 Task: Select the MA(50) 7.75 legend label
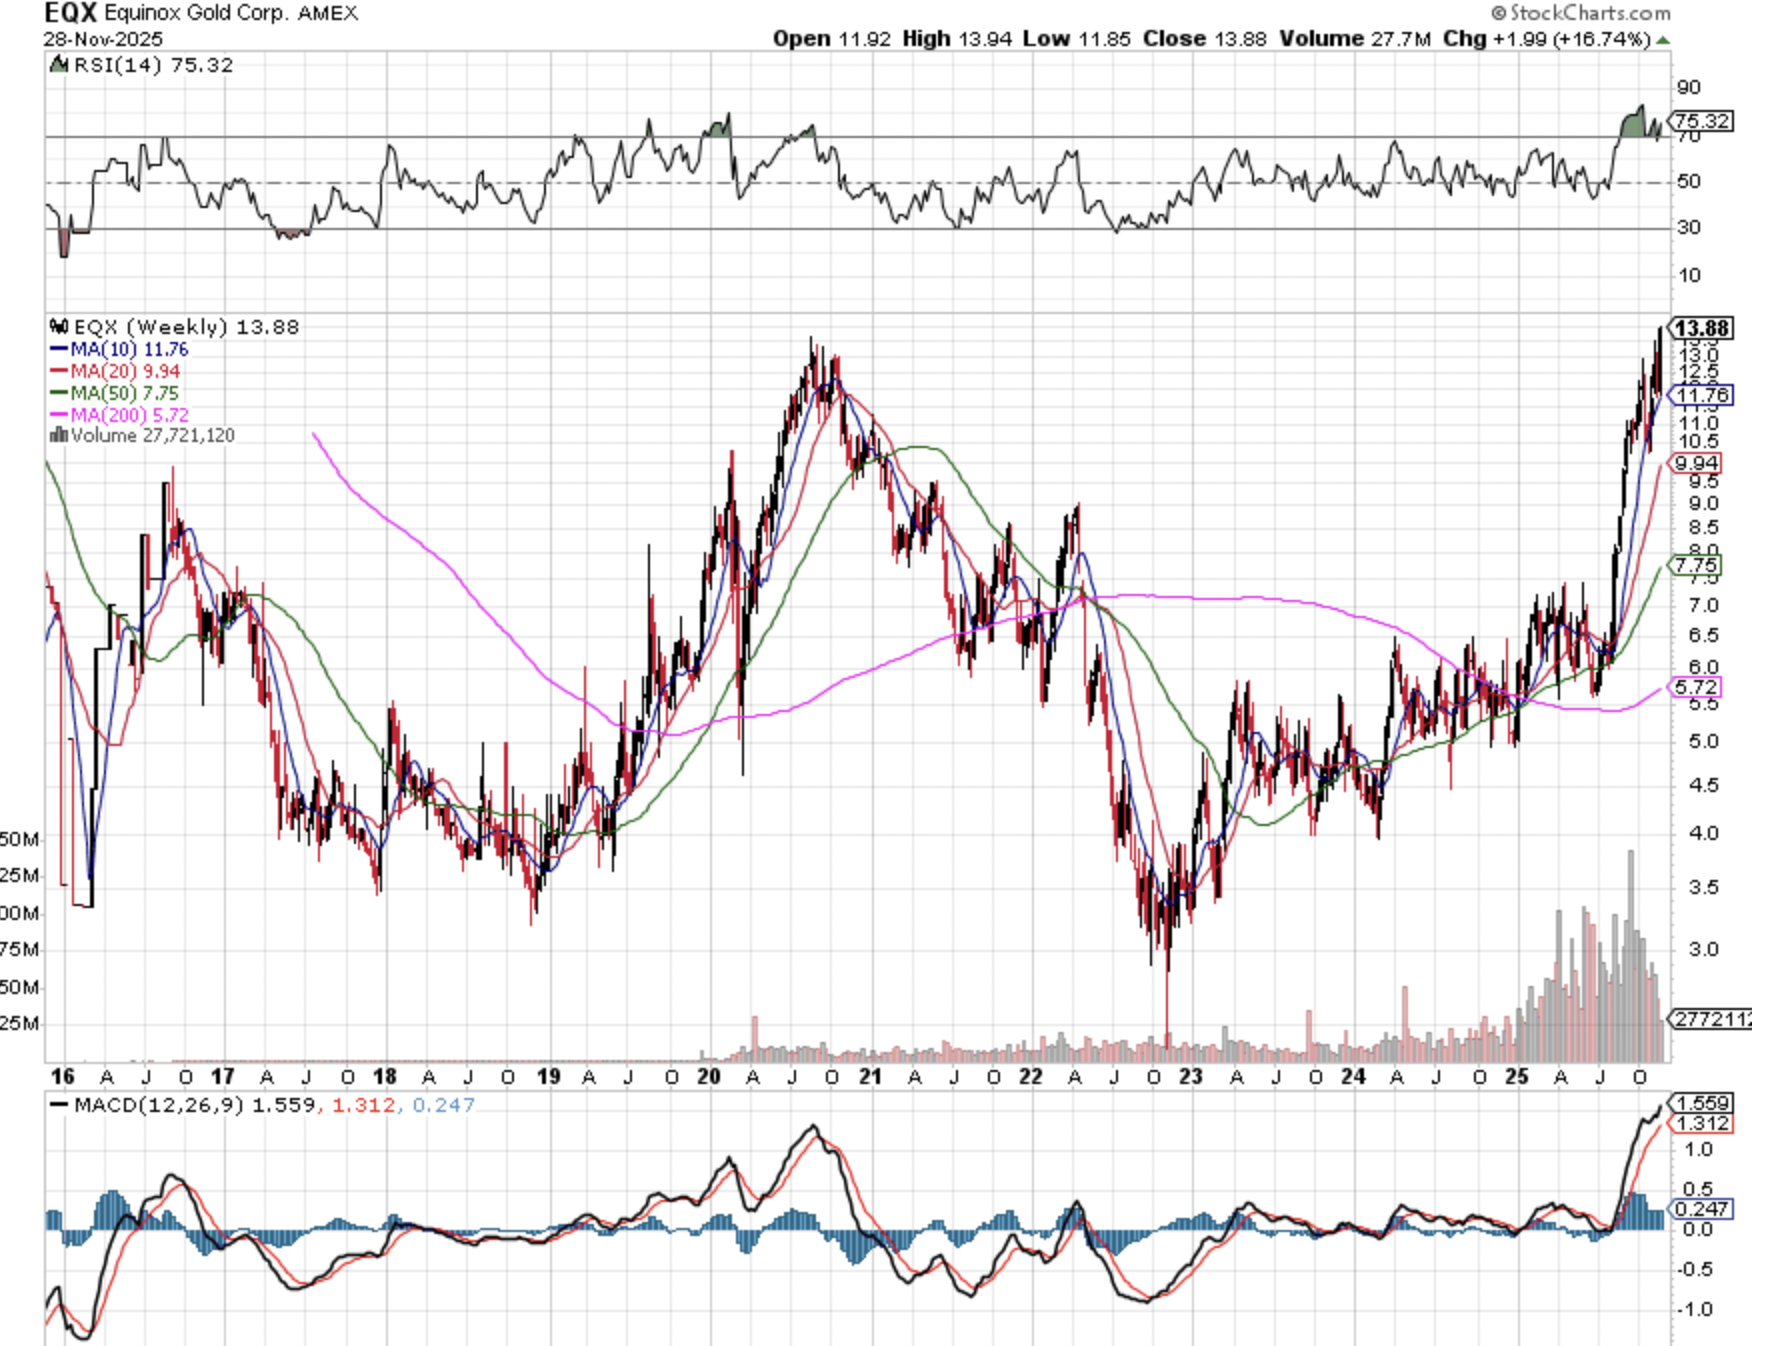125,393
